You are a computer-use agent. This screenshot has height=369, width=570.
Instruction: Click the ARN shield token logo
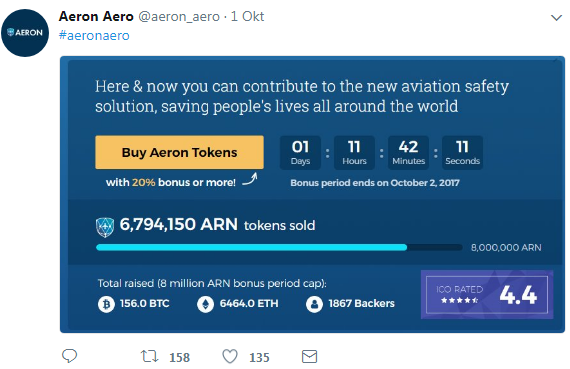coord(105,227)
